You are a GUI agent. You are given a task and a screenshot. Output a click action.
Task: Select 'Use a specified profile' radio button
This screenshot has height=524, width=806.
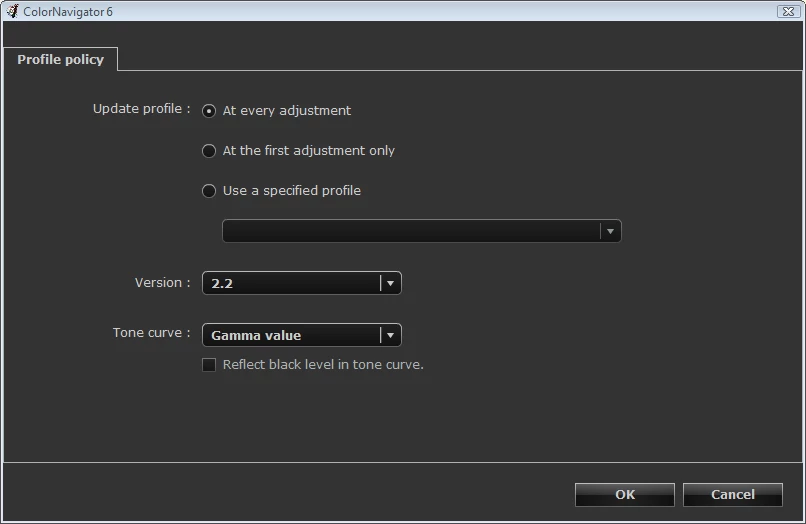coord(209,191)
